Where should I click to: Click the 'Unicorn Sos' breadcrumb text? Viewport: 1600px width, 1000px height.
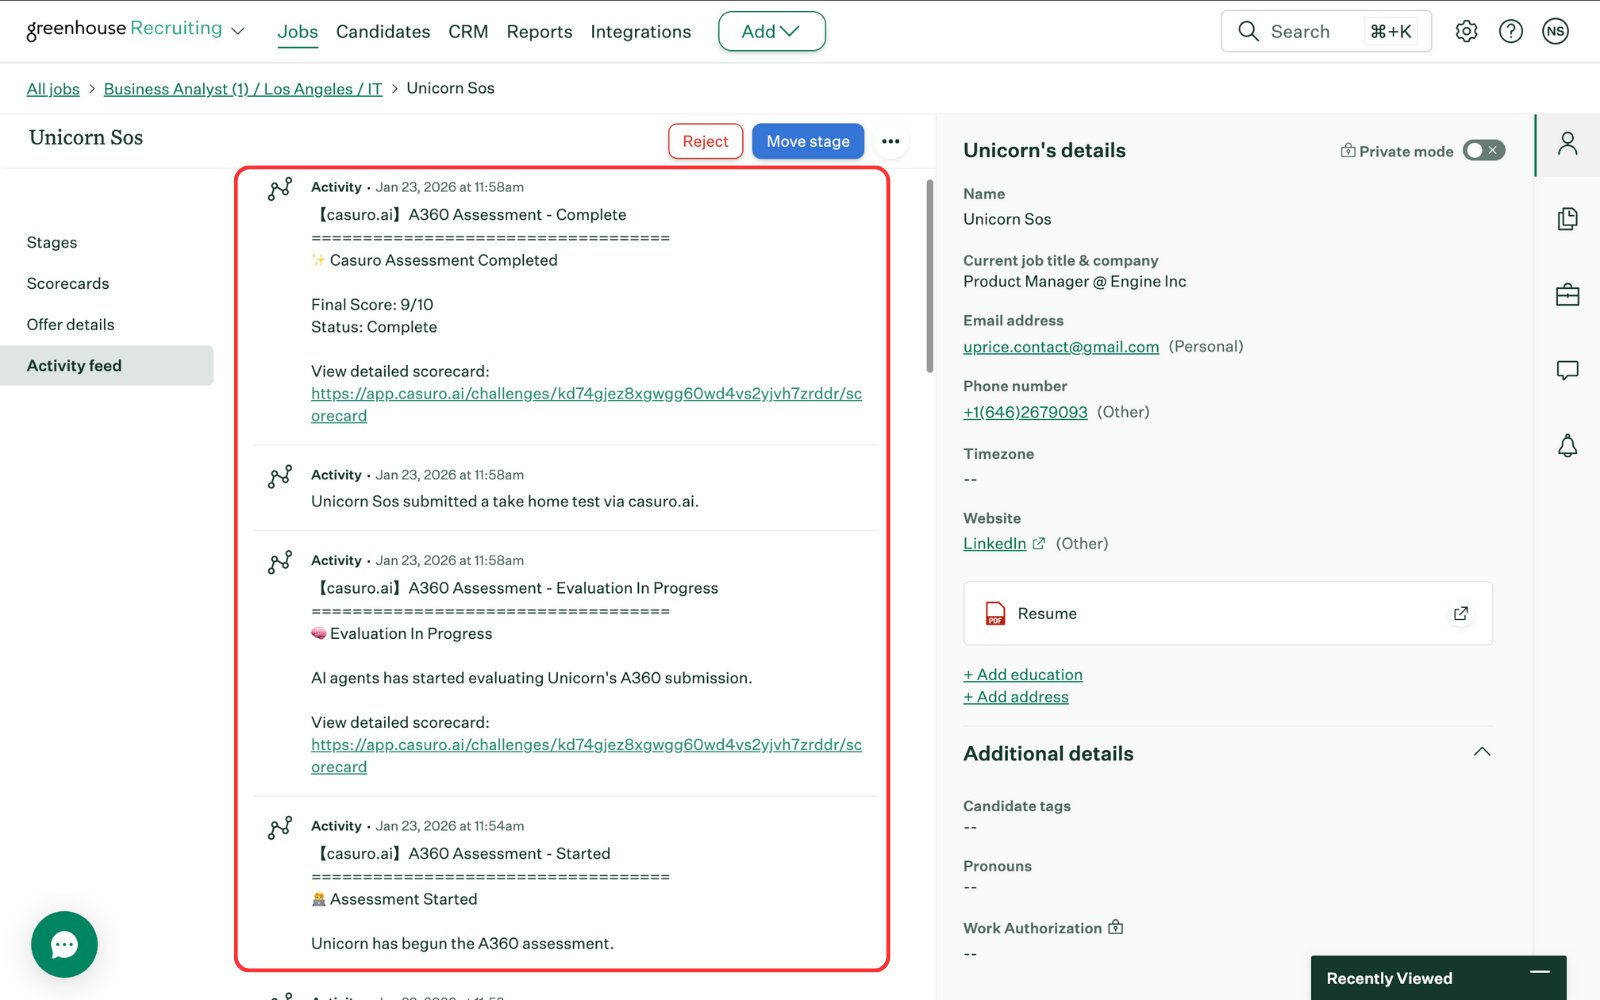[450, 88]
